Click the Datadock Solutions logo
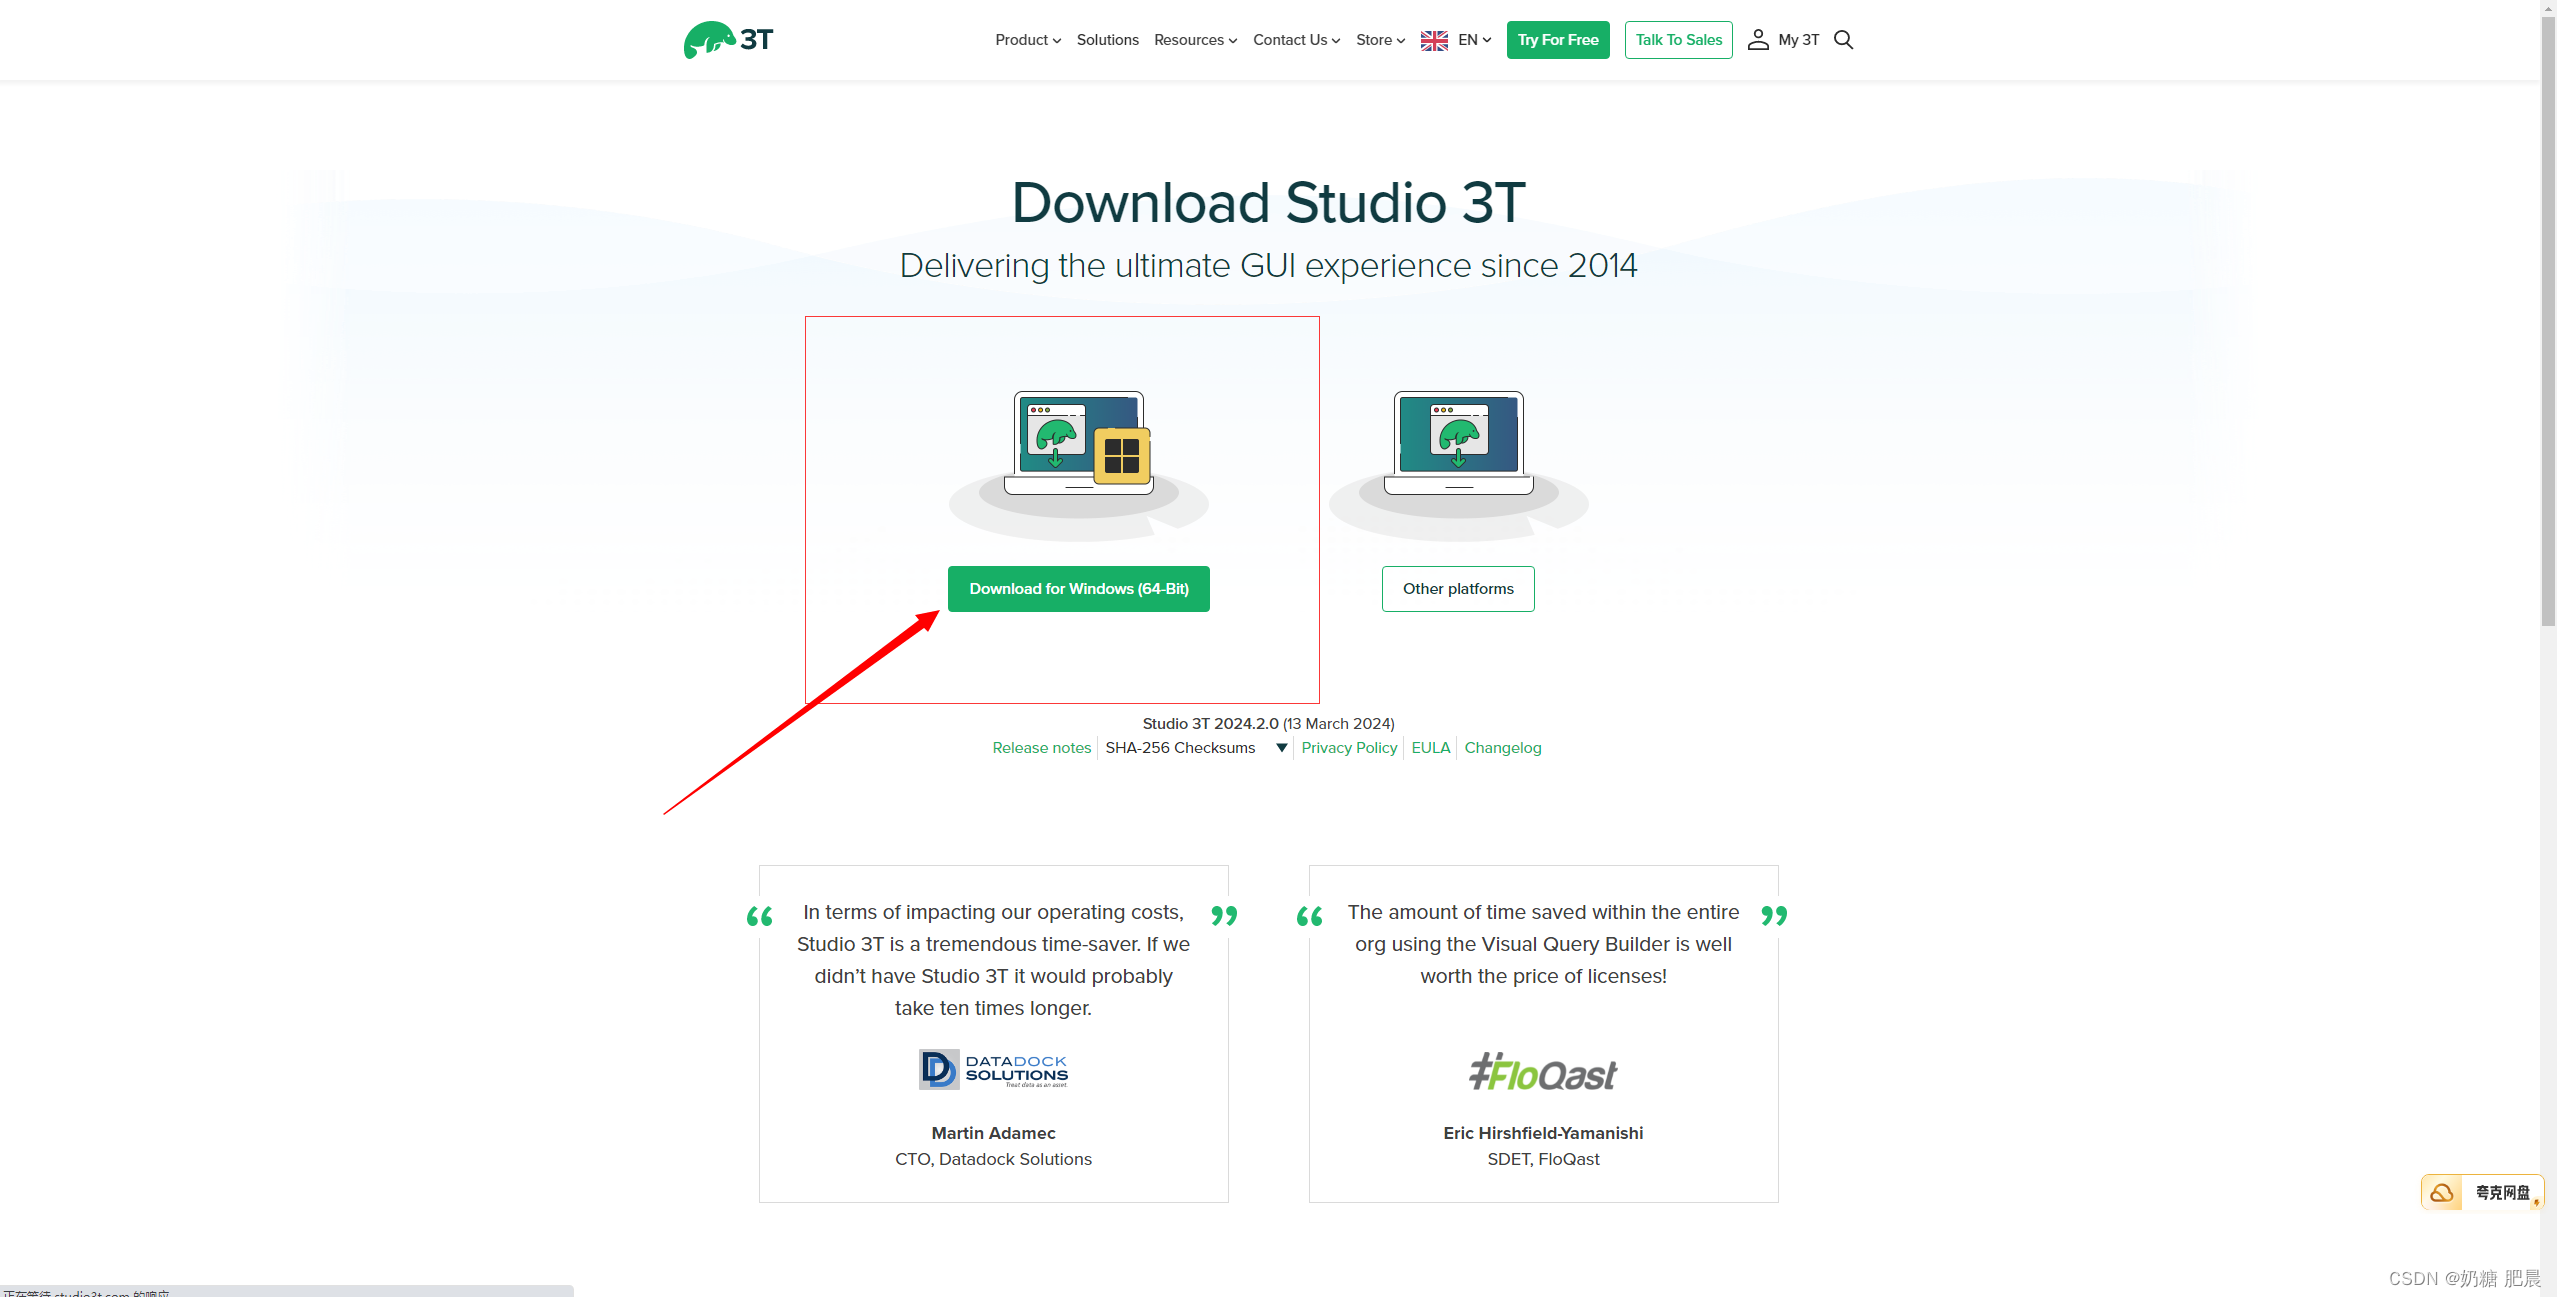This screenshot has height=1297, width=2557. click(x=993, y=1069)
